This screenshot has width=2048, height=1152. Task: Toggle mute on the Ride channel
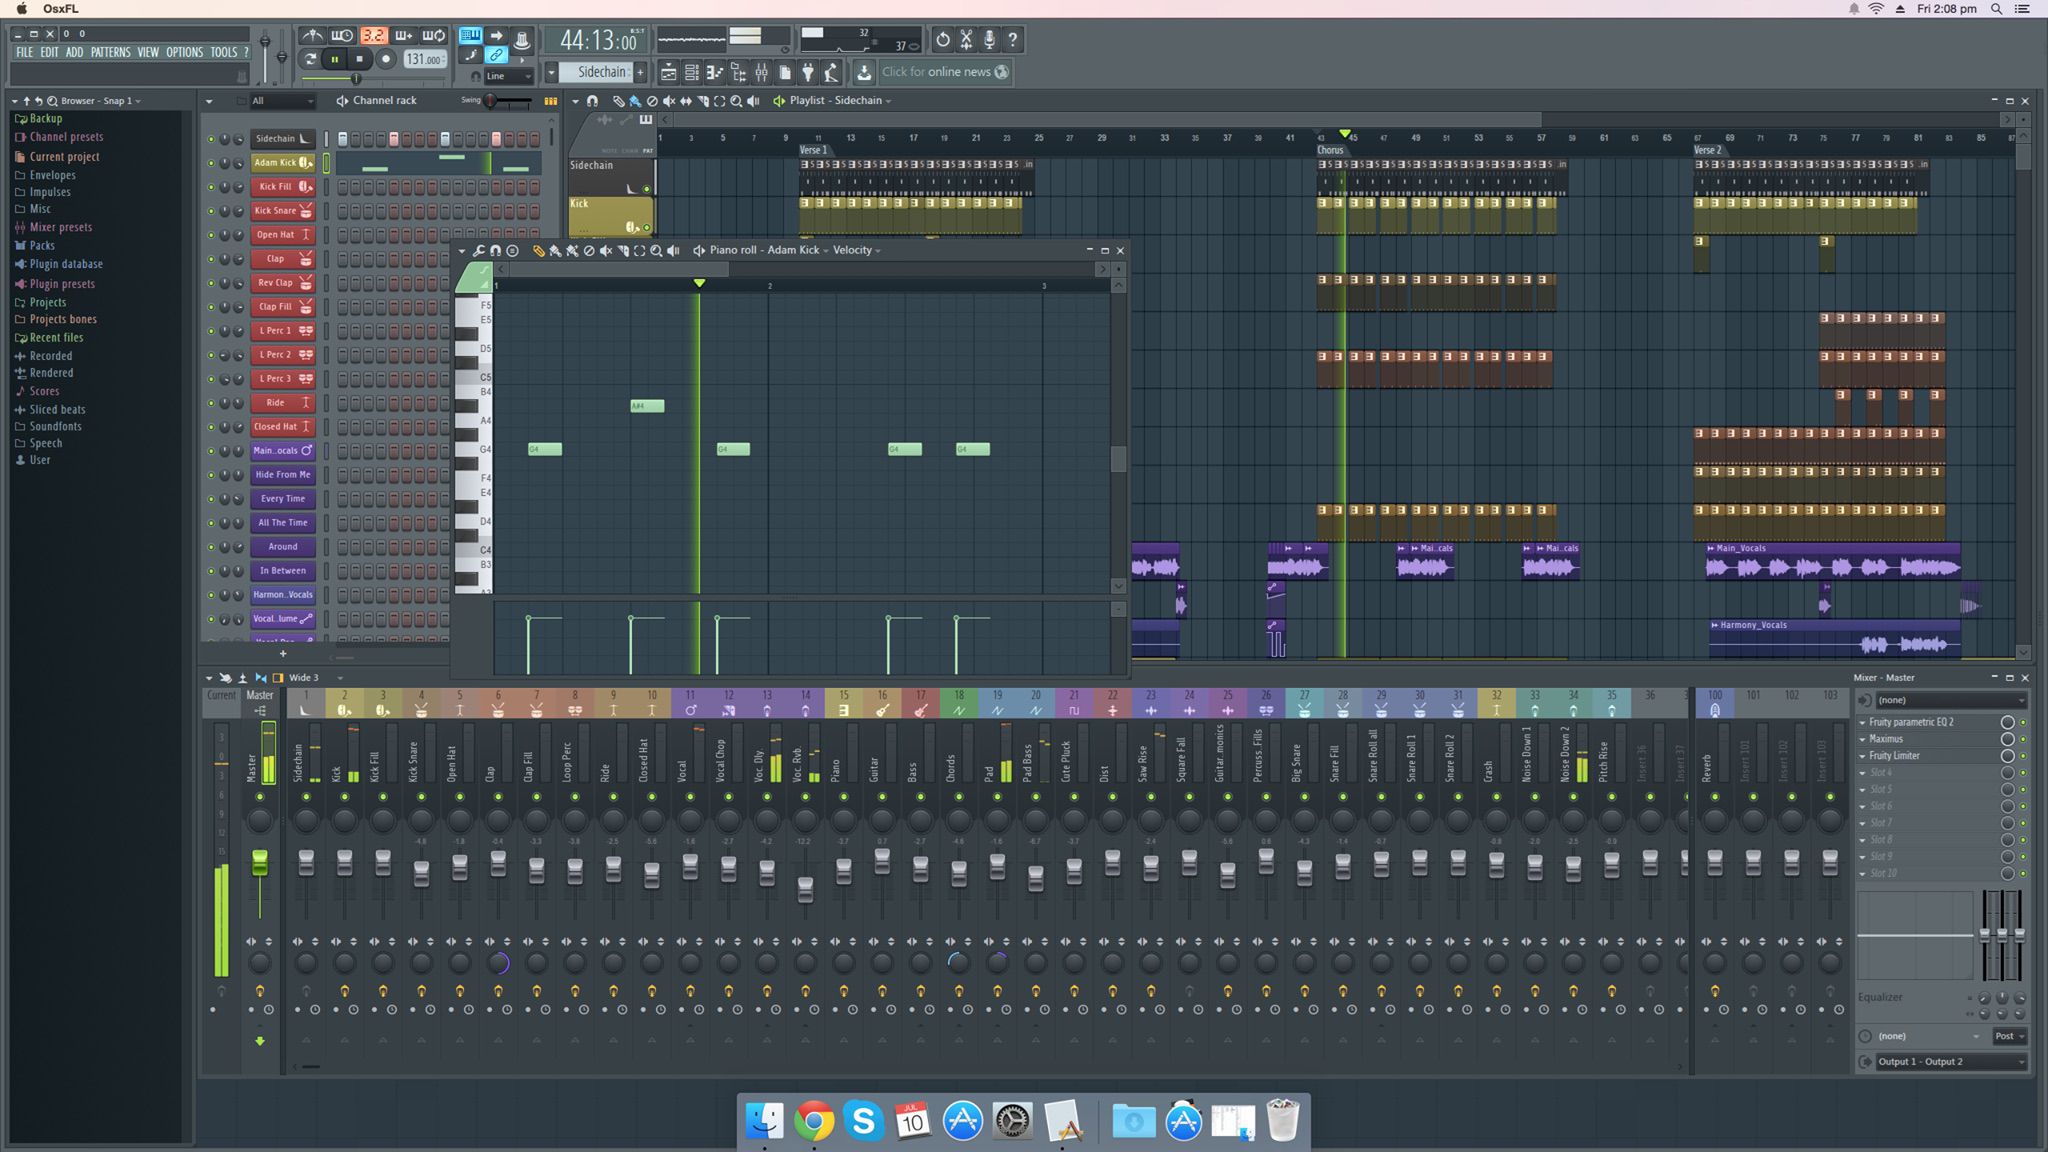[x=211, y=401]
